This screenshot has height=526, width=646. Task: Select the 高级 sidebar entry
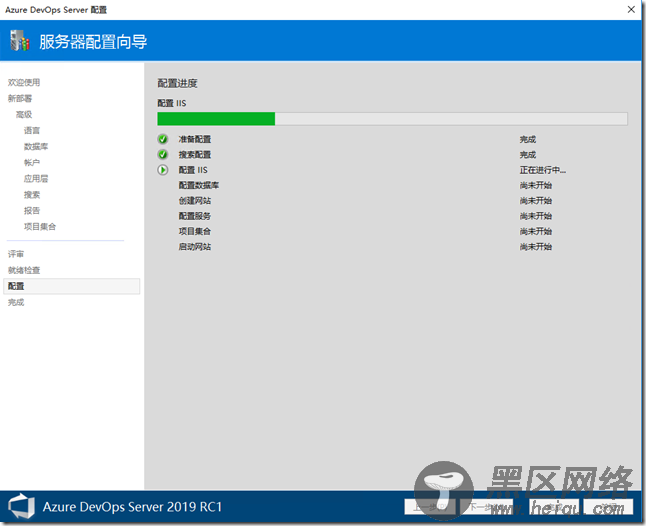[24, 115]
